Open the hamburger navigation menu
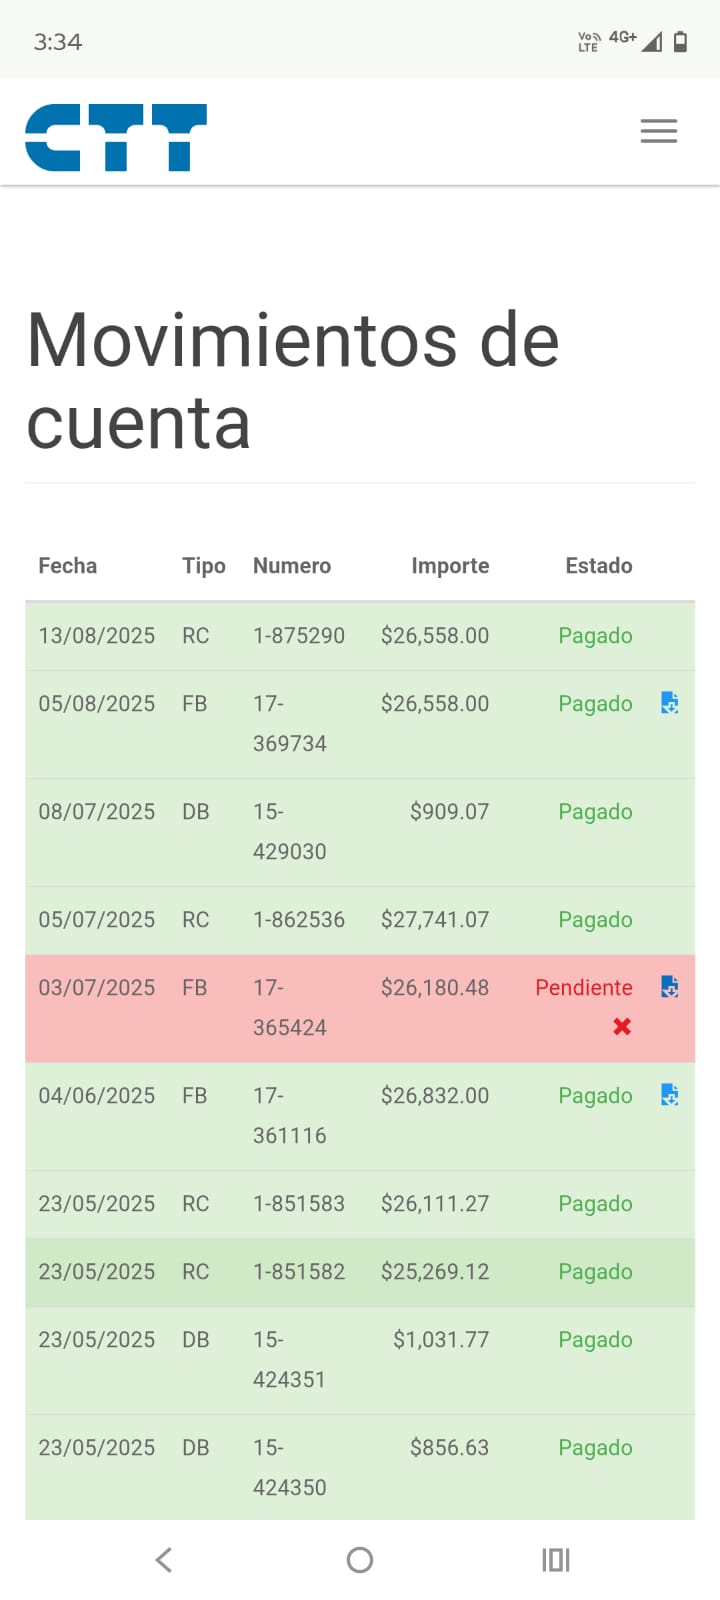This screenshot has width=720, height=1600. pyautogui.click(x=658, y=131)
